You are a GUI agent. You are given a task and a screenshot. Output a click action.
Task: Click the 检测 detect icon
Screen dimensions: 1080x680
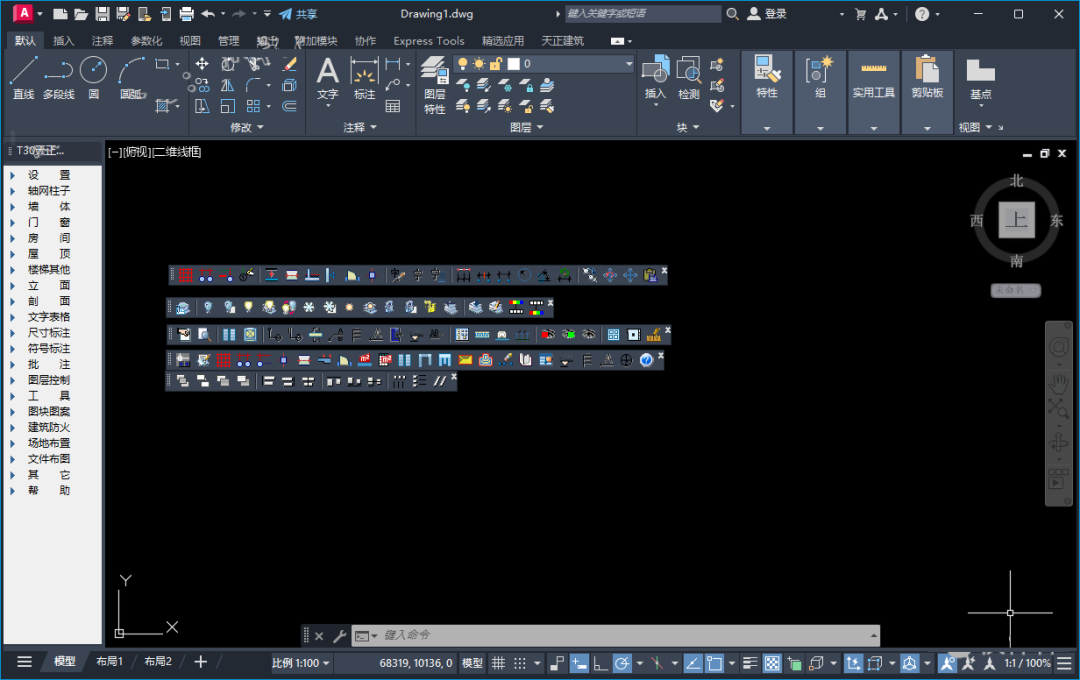(689, 78)
